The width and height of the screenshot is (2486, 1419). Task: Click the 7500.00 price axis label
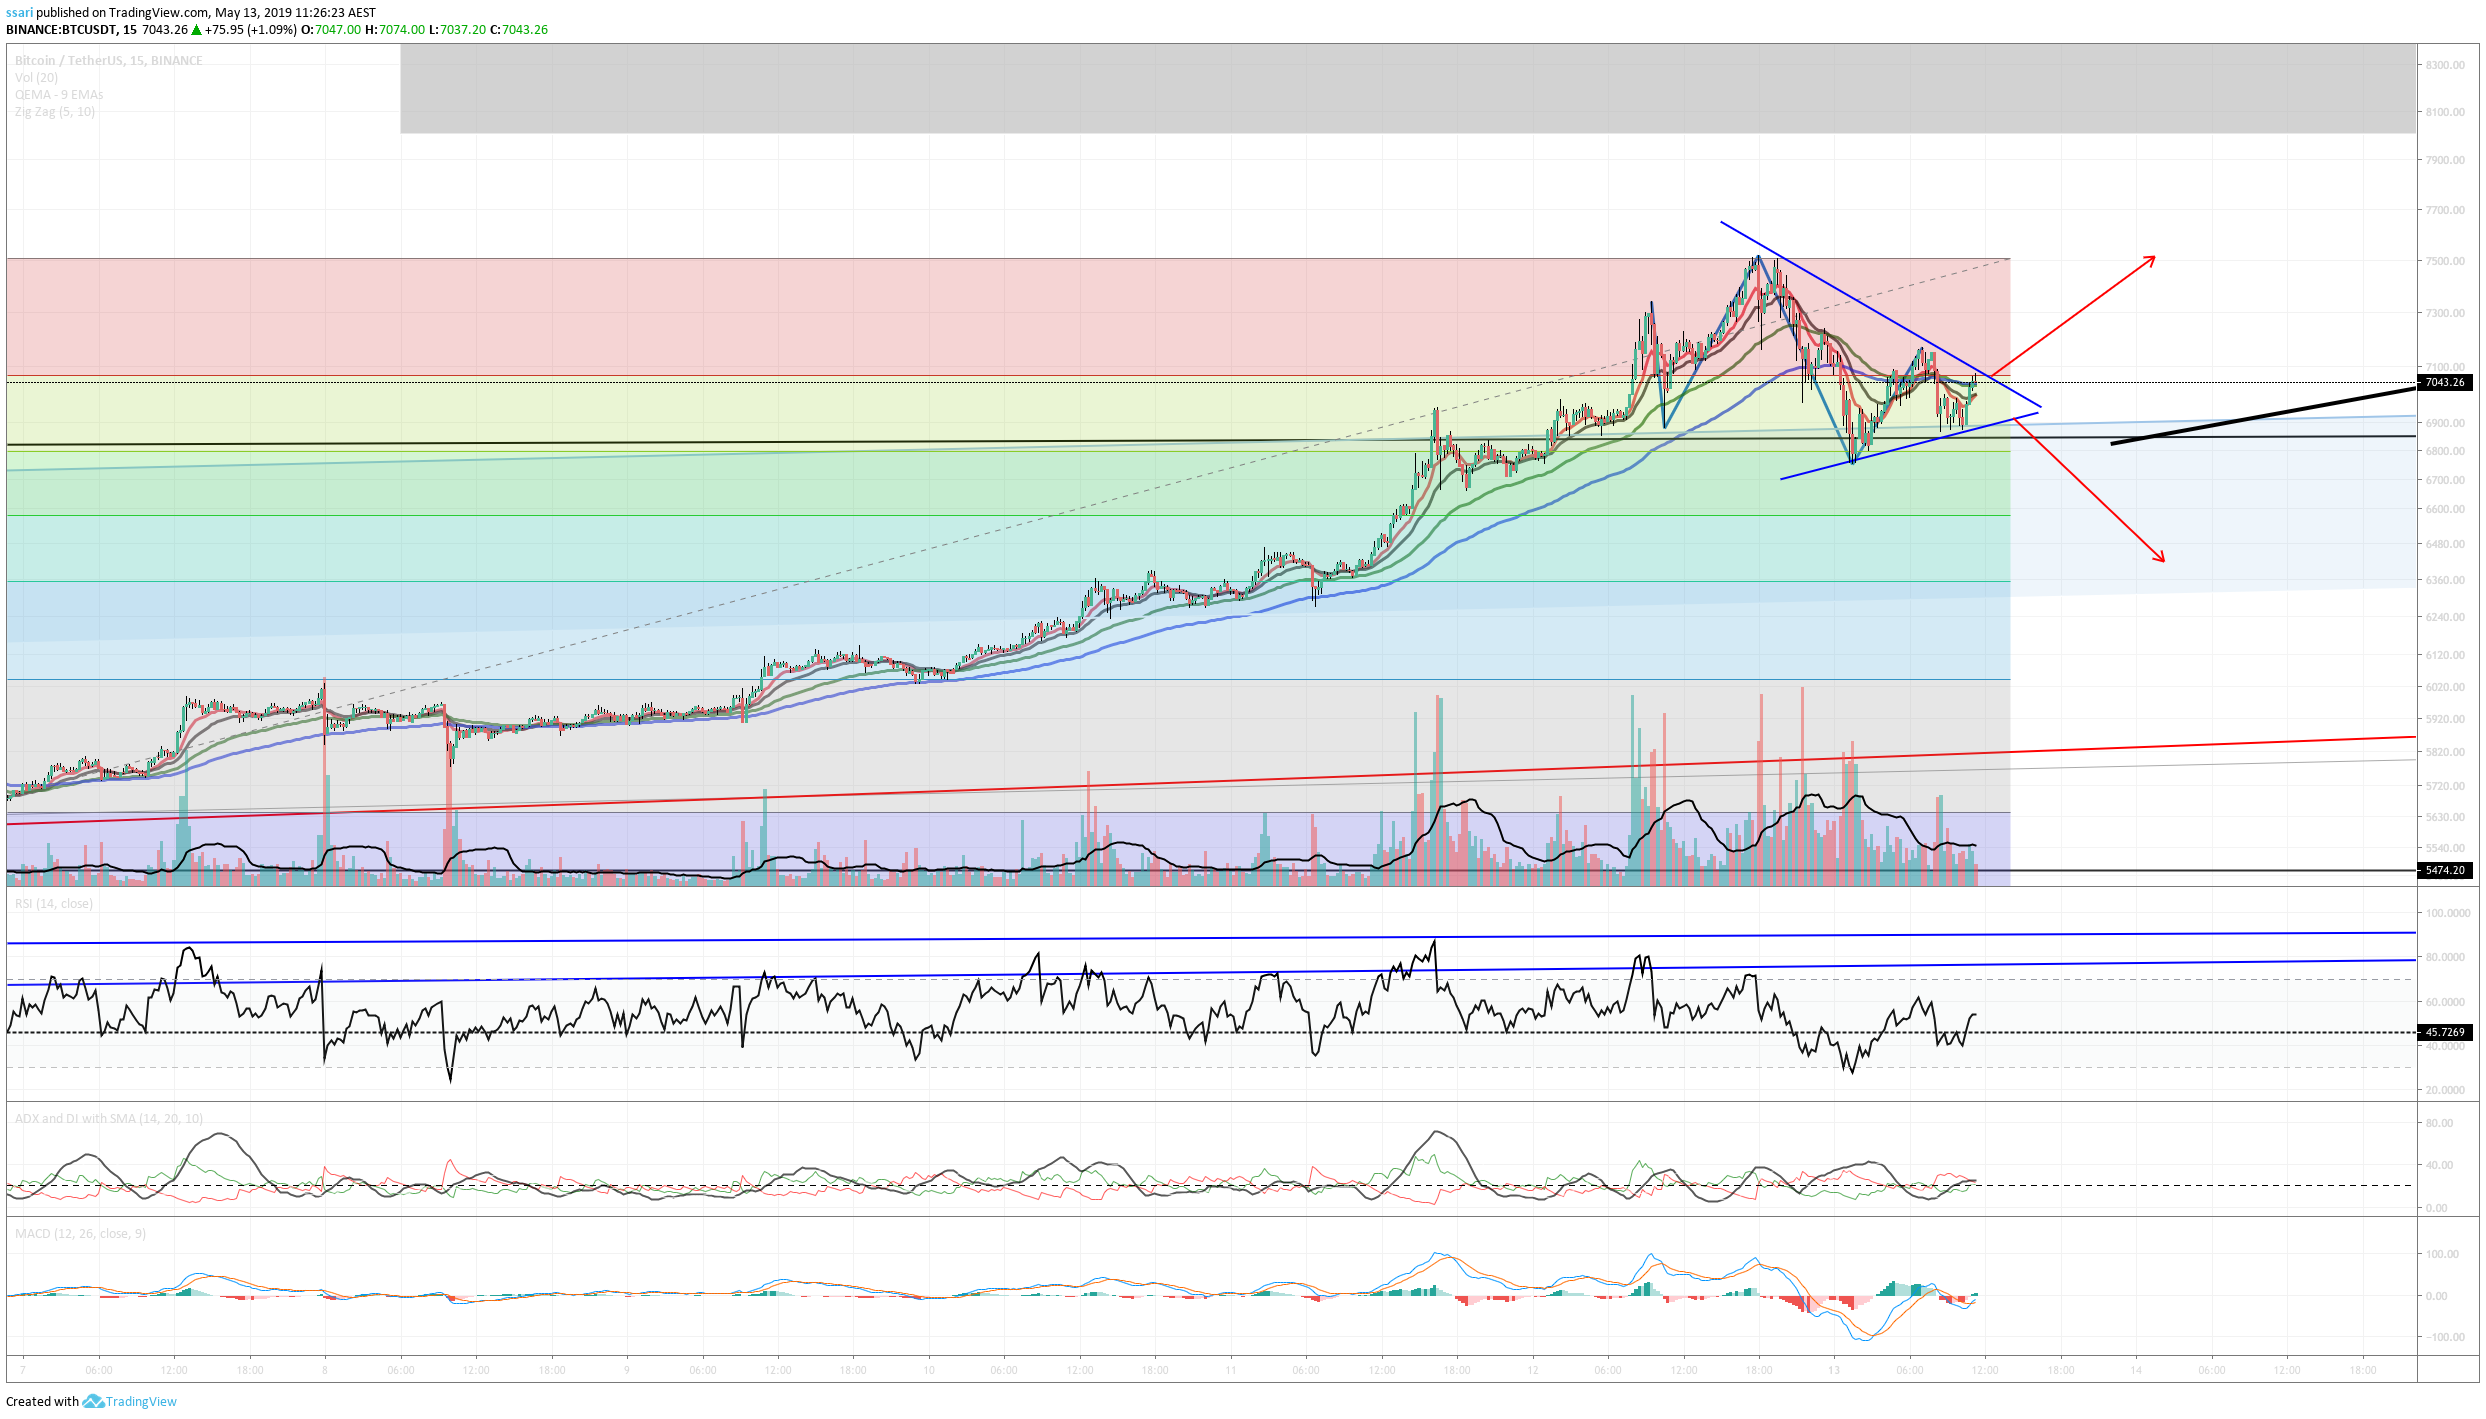pos(2445,261)
